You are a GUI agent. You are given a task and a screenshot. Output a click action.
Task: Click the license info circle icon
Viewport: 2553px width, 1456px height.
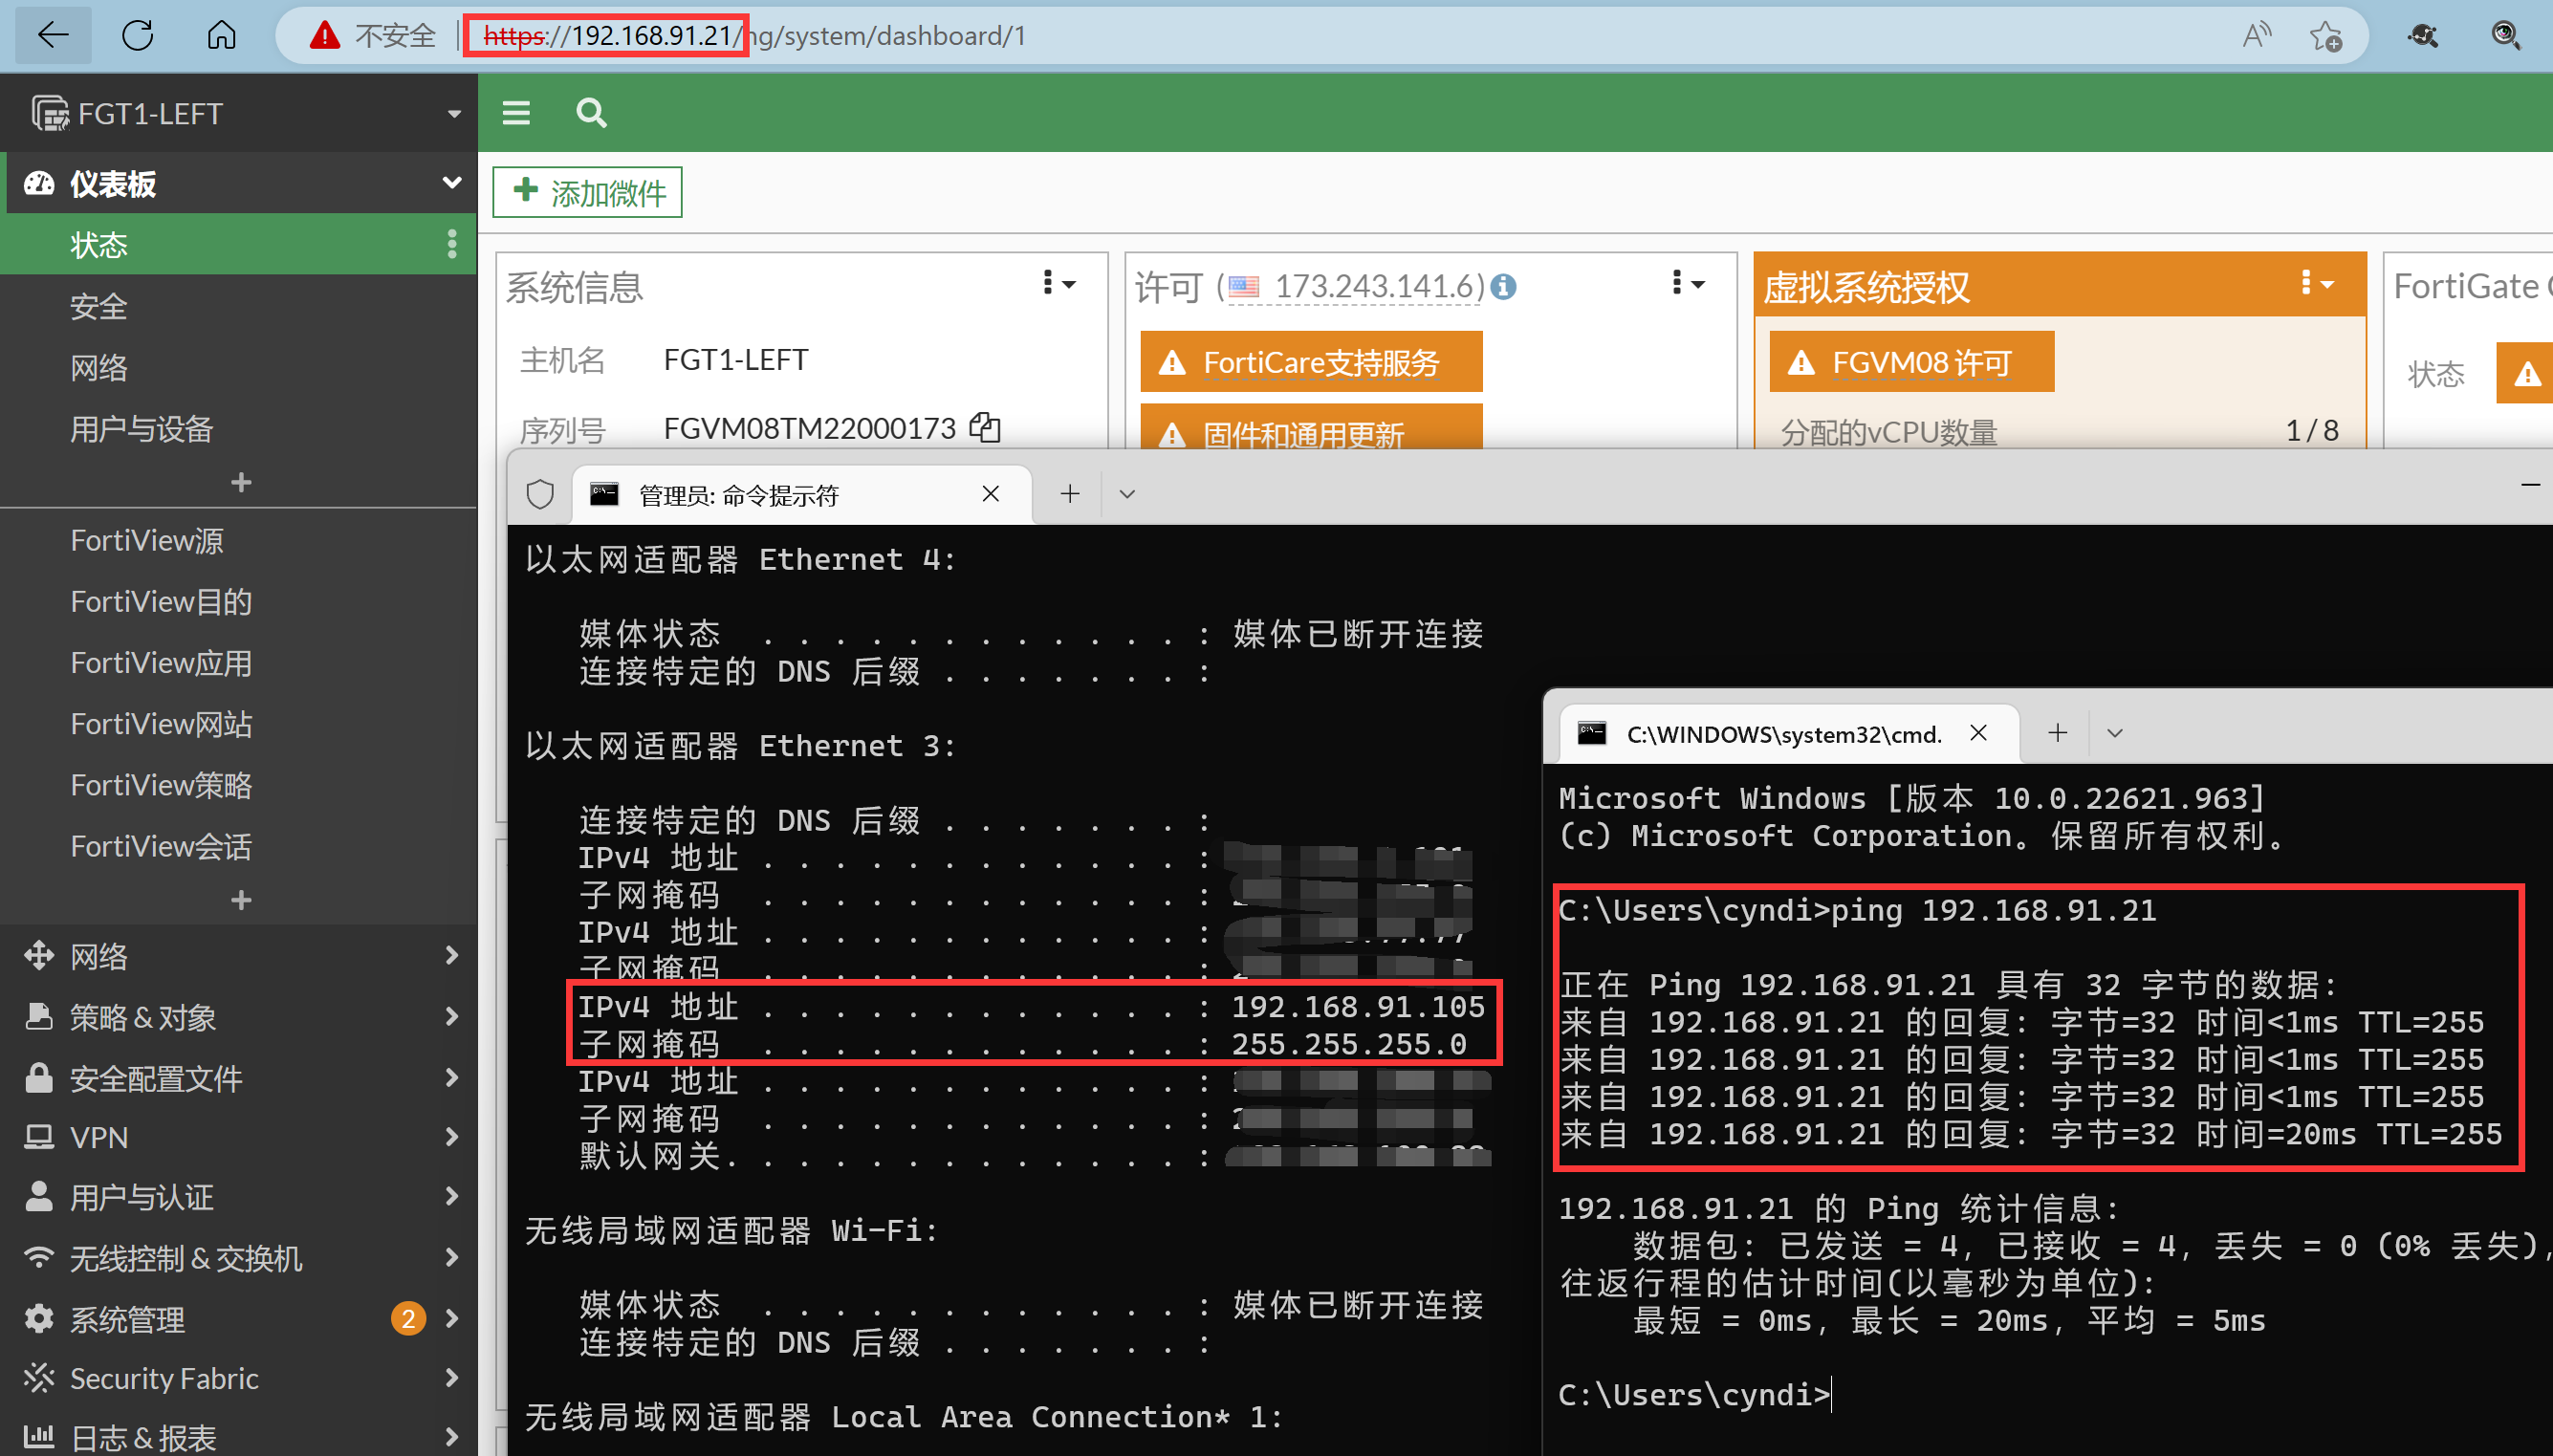[1503, 288]
